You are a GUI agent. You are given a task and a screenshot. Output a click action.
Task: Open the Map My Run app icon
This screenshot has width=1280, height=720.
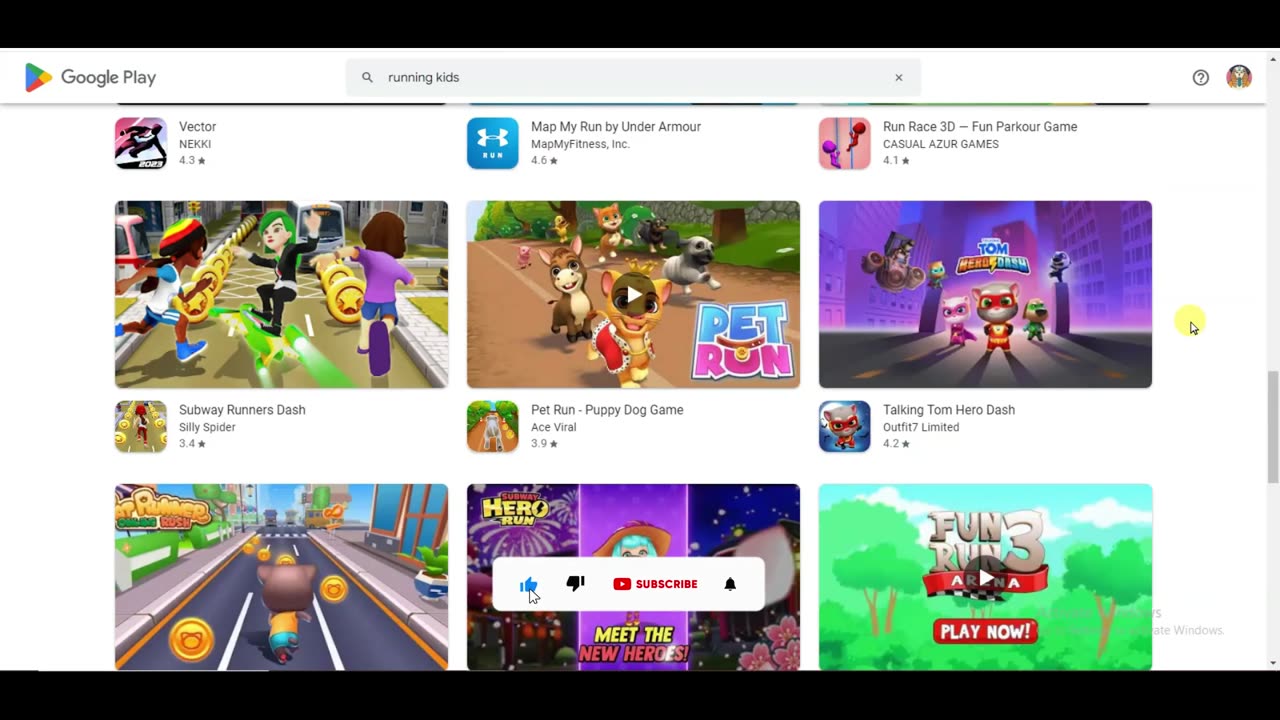[x=493, y=143]
